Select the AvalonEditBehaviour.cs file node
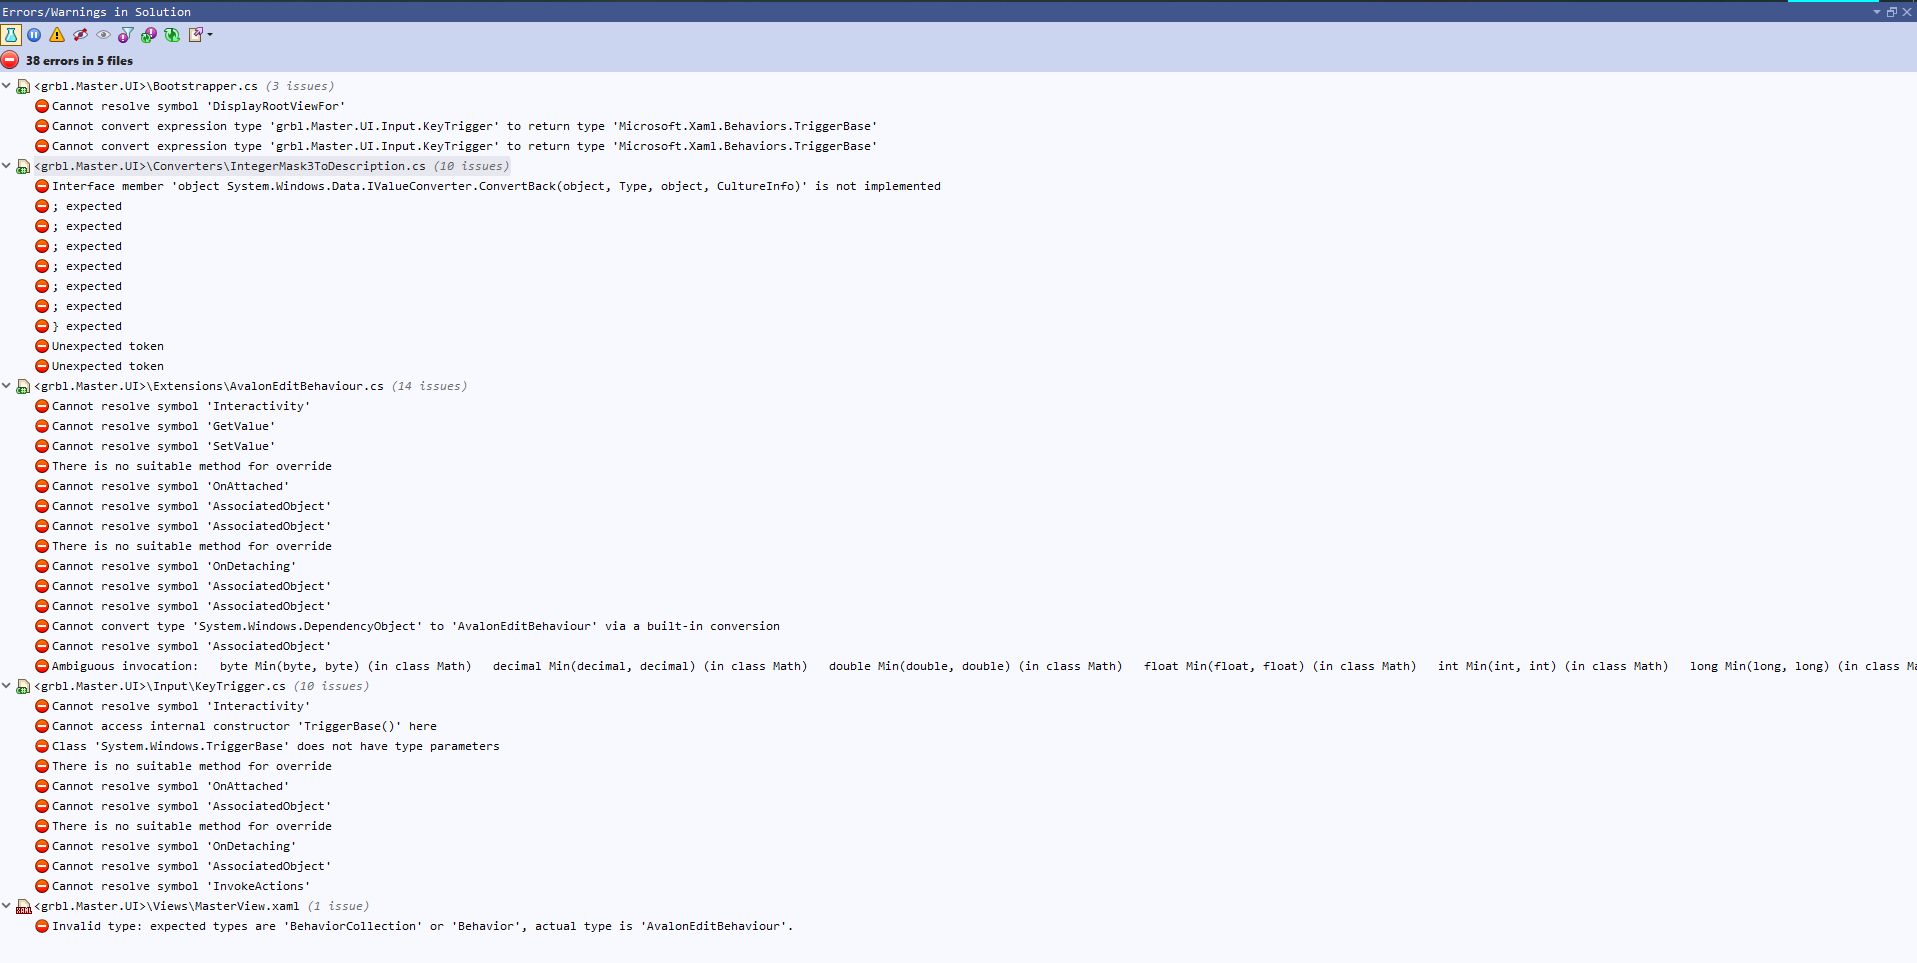The height and width of the screenshot is (963, 1917). tap(208, 386)
